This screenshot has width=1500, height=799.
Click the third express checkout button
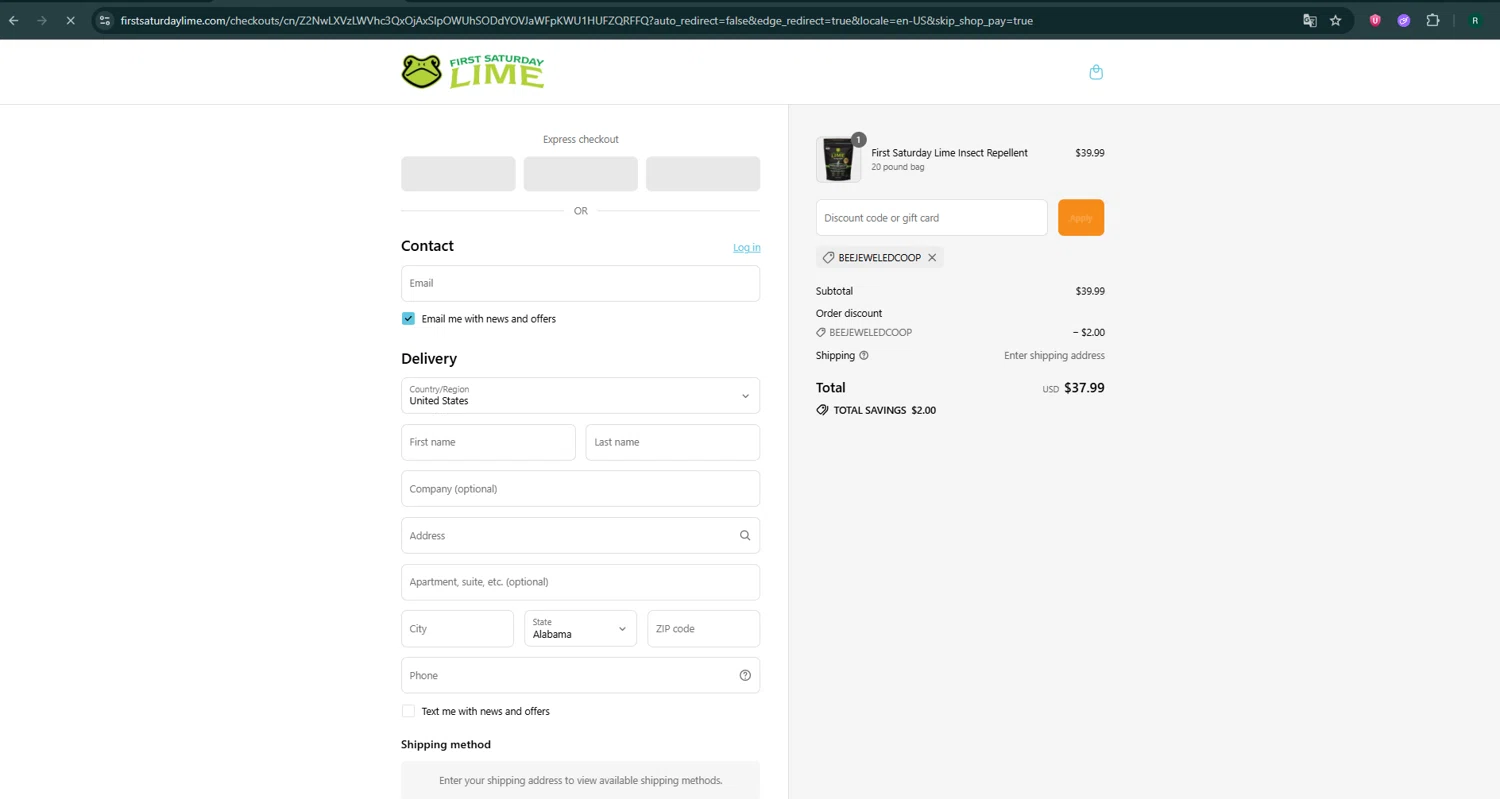click(703, 174)
